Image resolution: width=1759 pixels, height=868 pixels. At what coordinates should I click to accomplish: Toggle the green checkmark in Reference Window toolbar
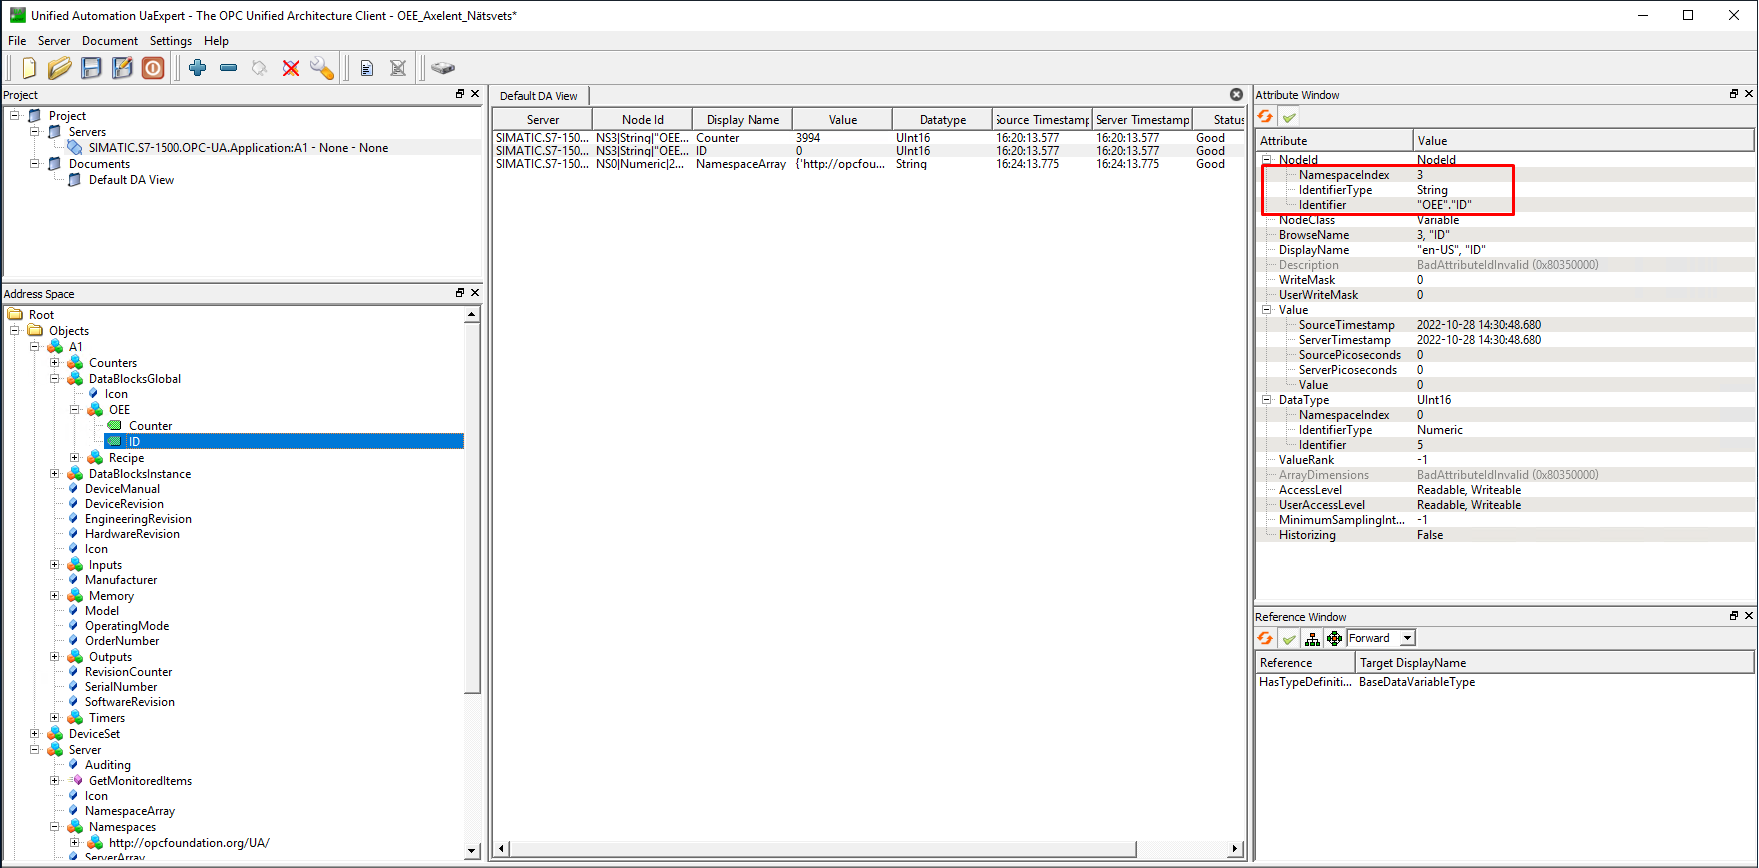pyautogui.click(x=1289, y=639)
